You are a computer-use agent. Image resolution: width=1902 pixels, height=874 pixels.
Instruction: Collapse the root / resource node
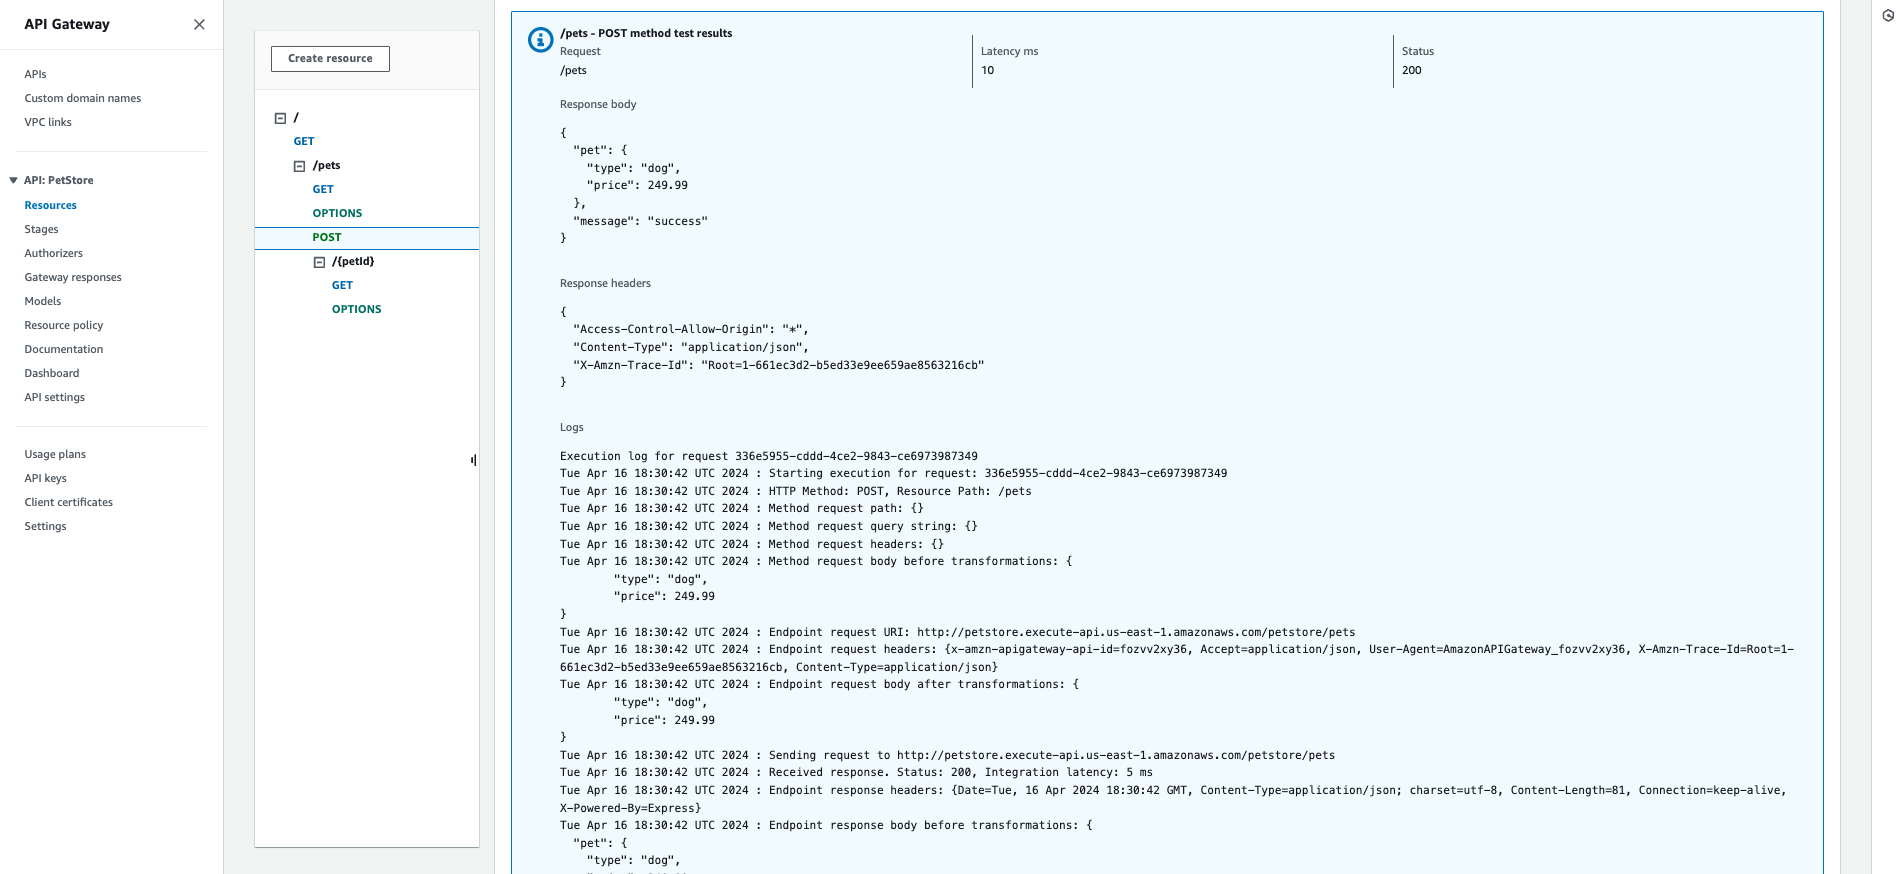pyautogui.click(x=281, y=117)
